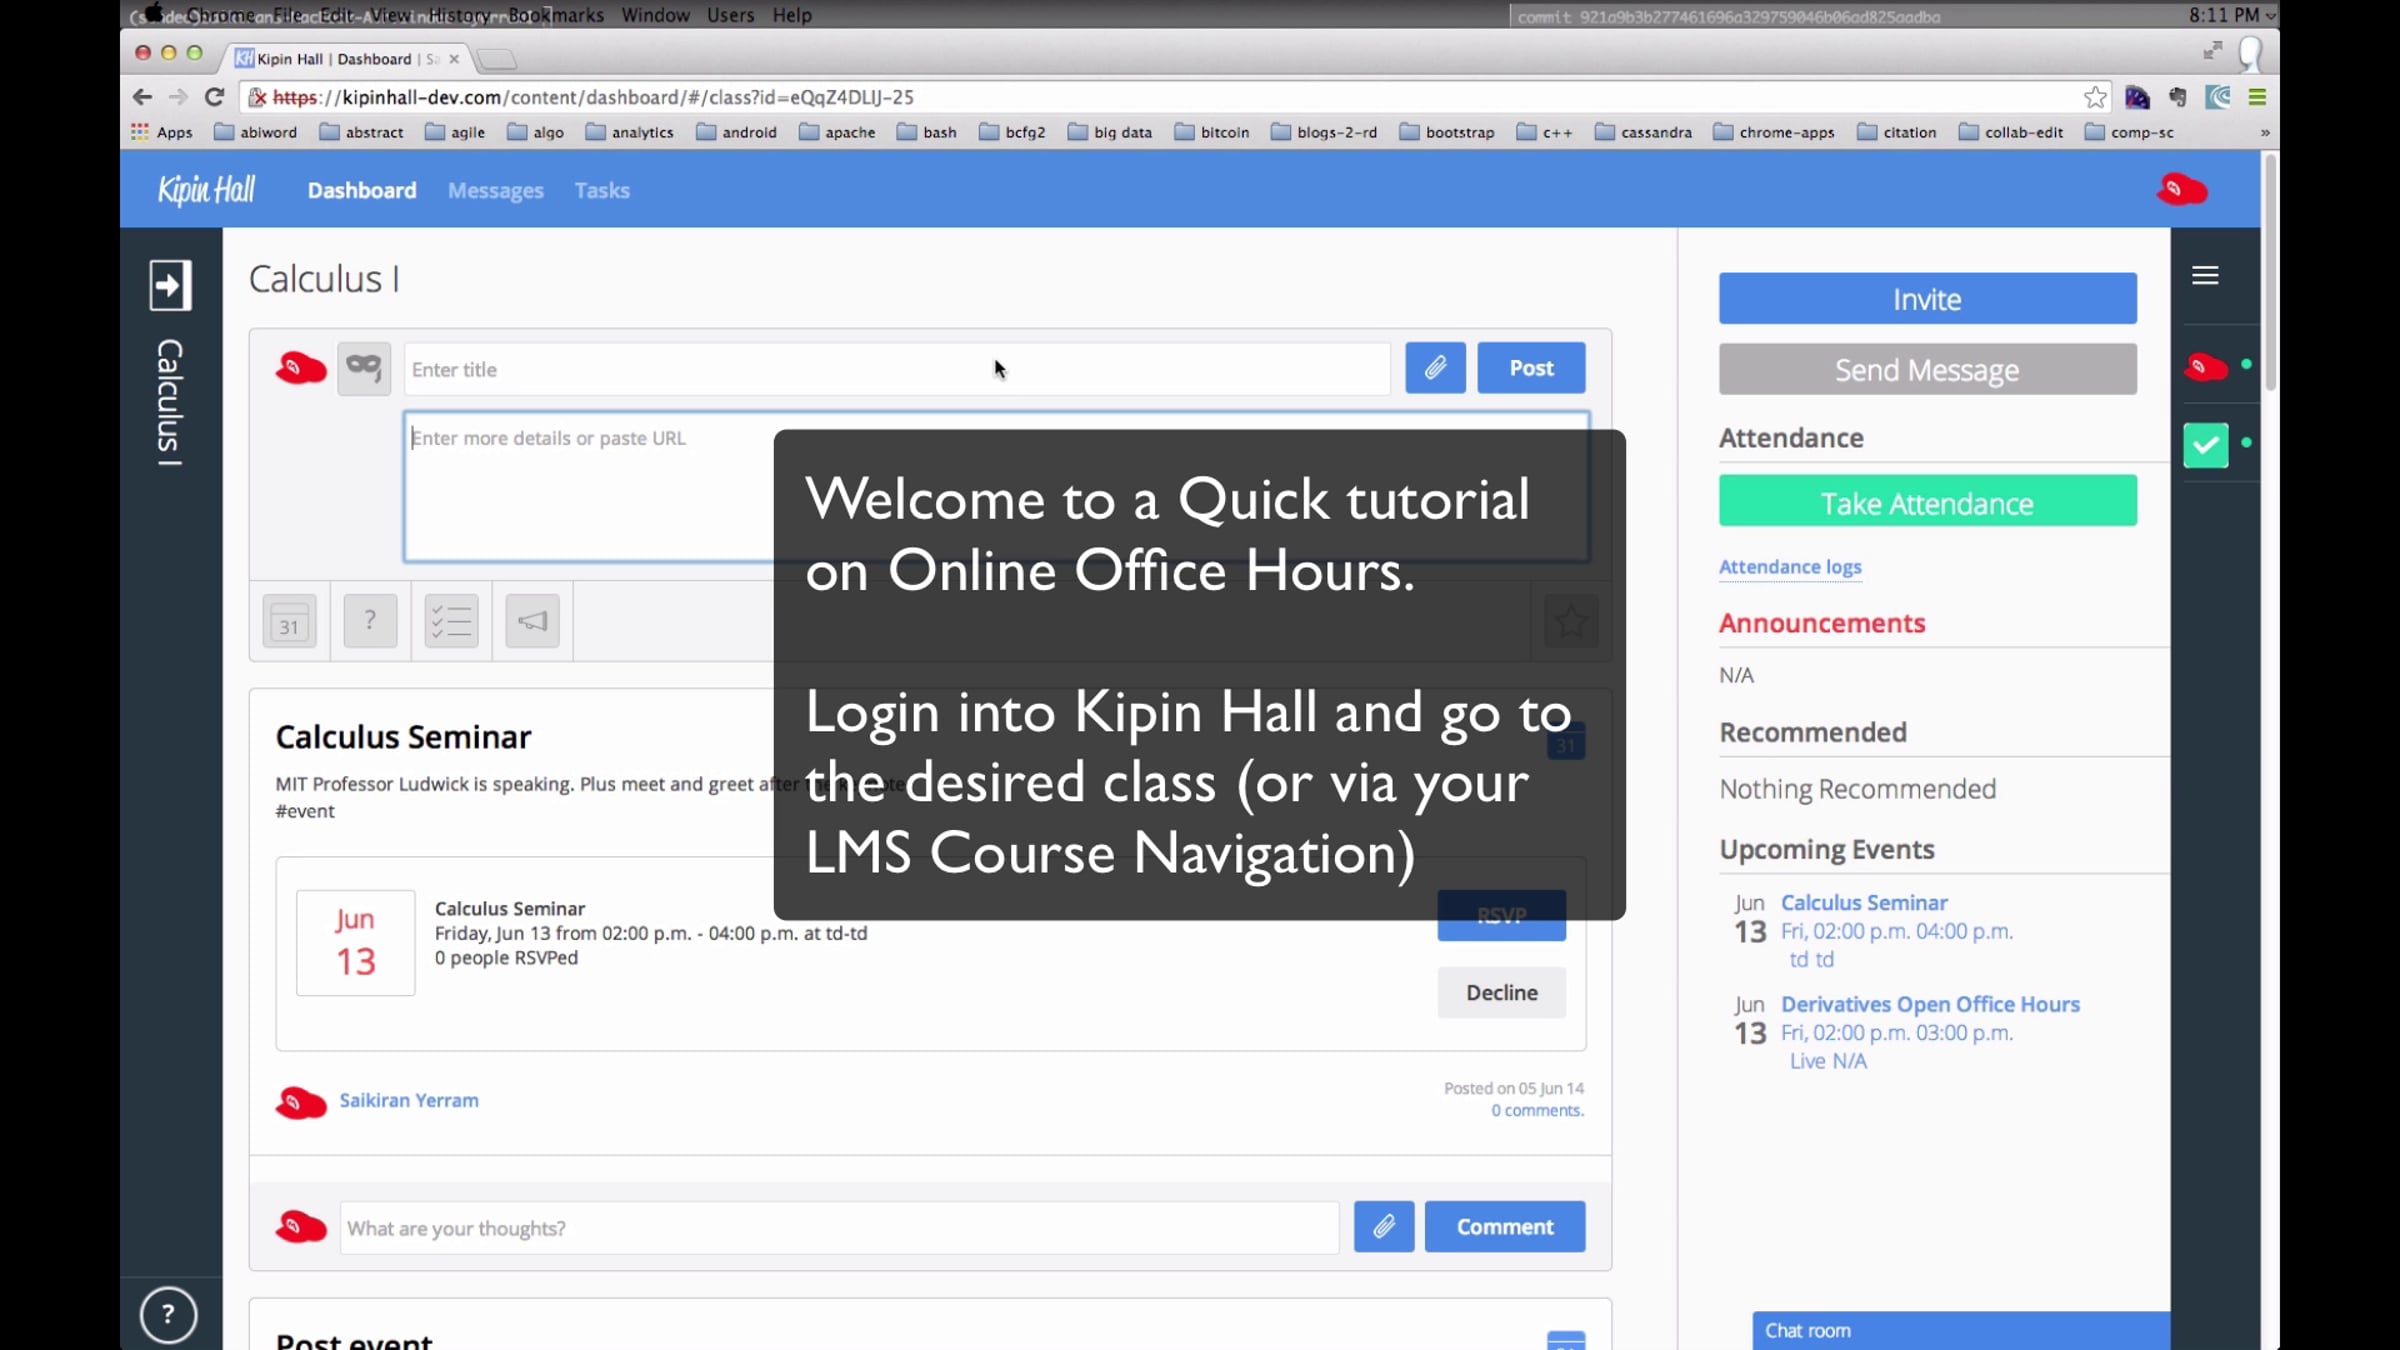Open the Attendance logs link
This screenshot has width=2400, height=1350.
pyautogui.click(x=1790, y=567)
